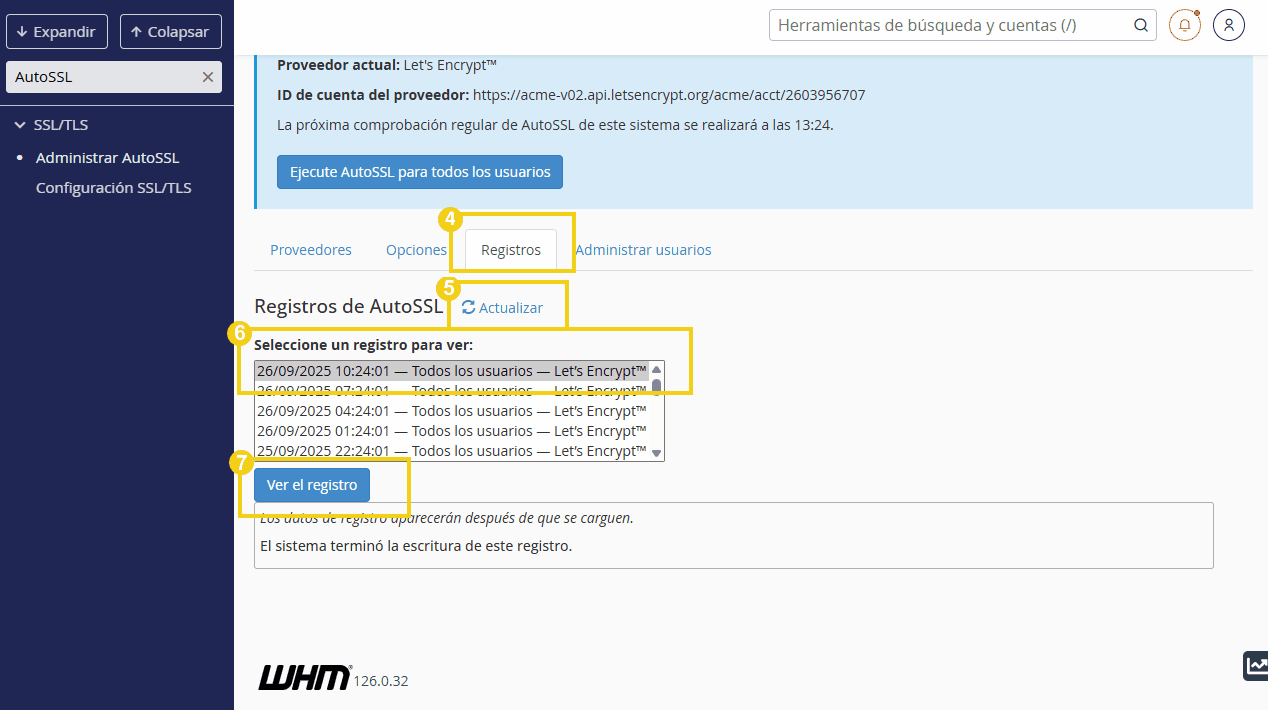The width and height of the screenshot is (1268, 710).
Task: Switch to the Proveedores tab
Action: (x=311, y=250)
